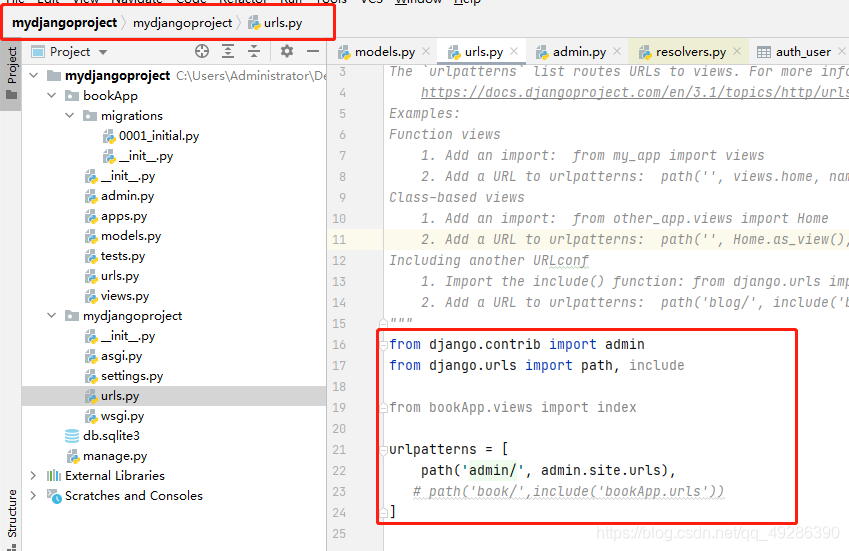Select db.sqlite3 database file
The height and width of the screenshot is (551, 849).
102,436
